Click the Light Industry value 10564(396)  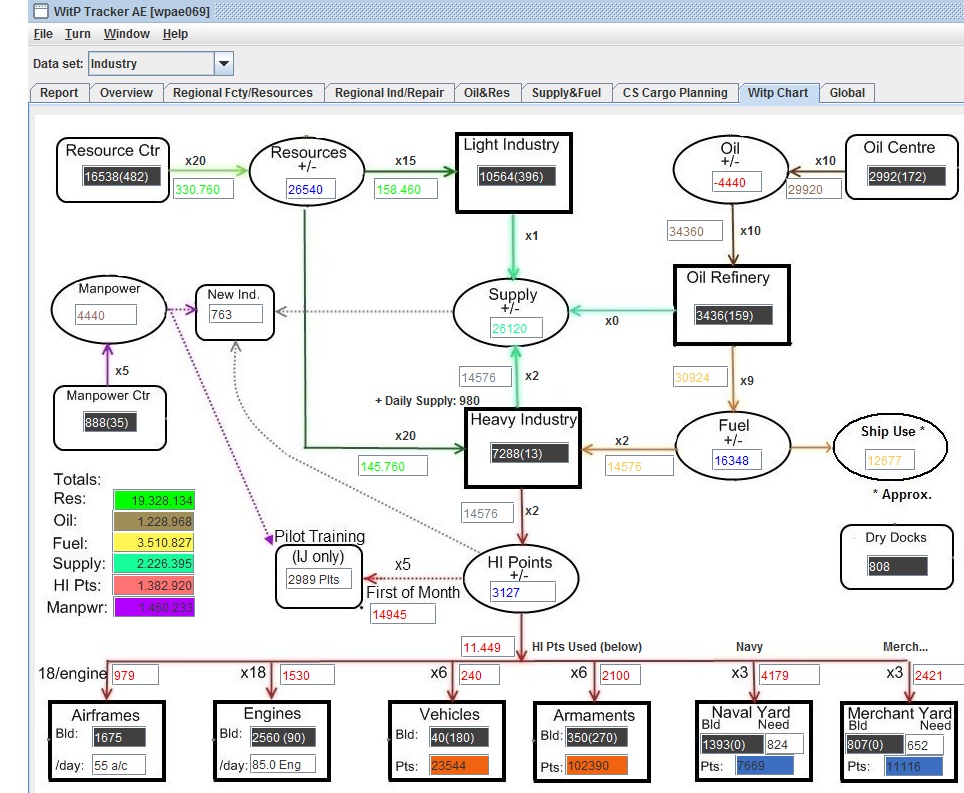[516, 176]
